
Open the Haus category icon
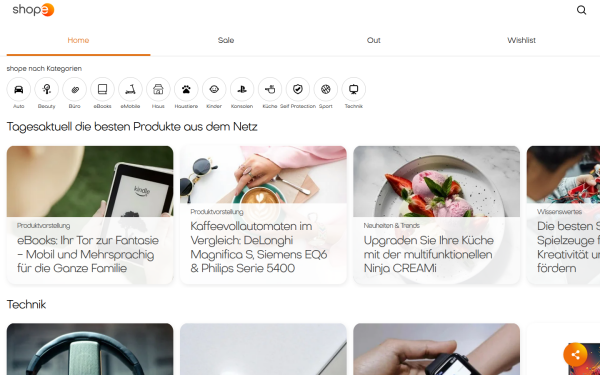coord(158,89)
